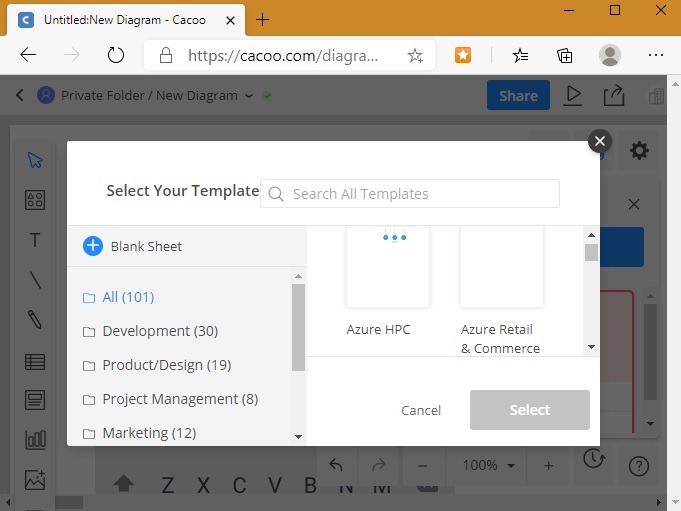681x511 pixels.
Task: Select the Text tool in sidebar
Action: coord(35,240)
